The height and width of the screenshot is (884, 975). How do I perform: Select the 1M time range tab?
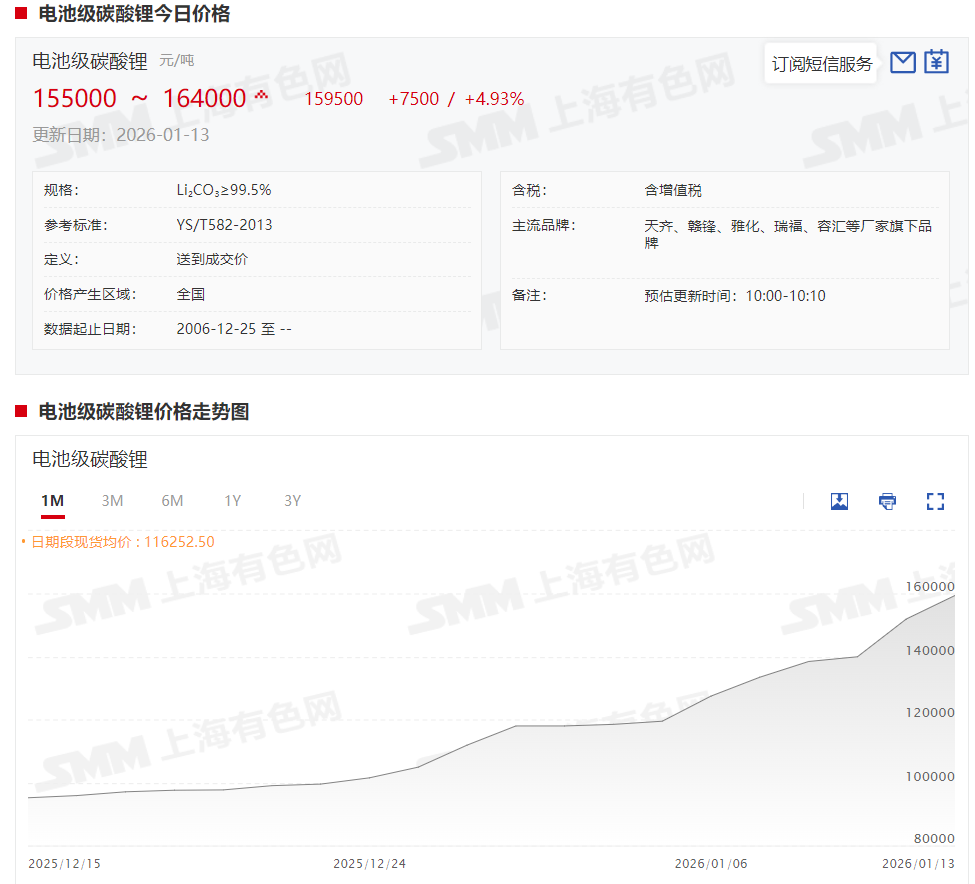(52, 501)
